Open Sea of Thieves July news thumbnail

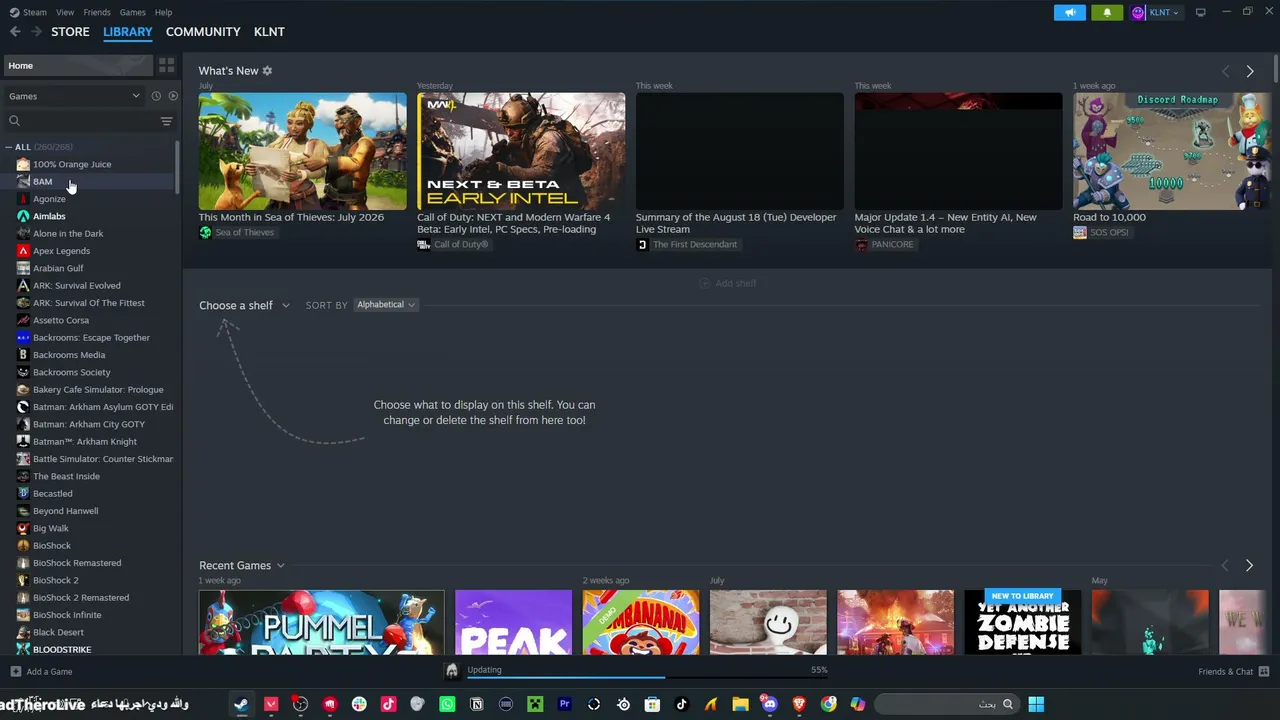[302, 151]
